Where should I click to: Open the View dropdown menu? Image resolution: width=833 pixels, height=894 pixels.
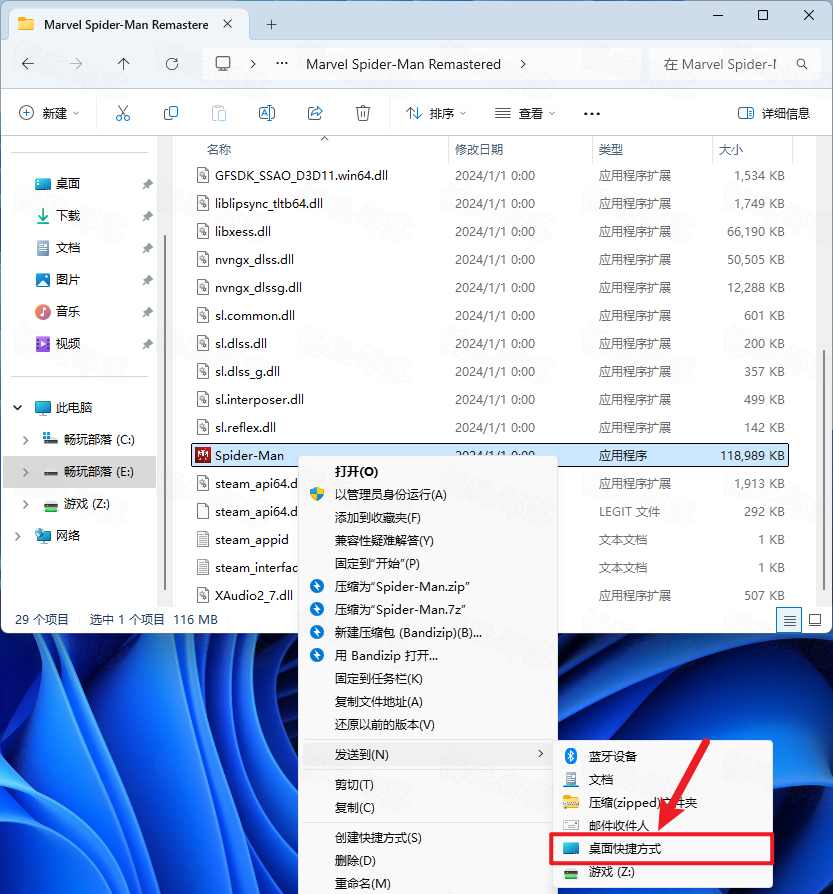click(525, 113)
